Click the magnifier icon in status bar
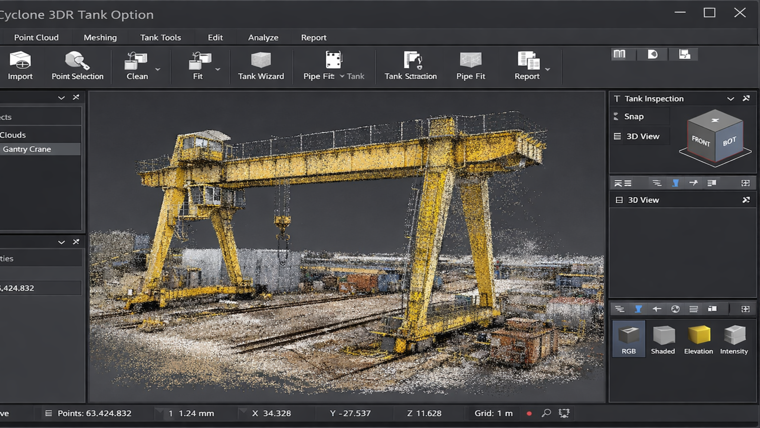 coord(546,413)
